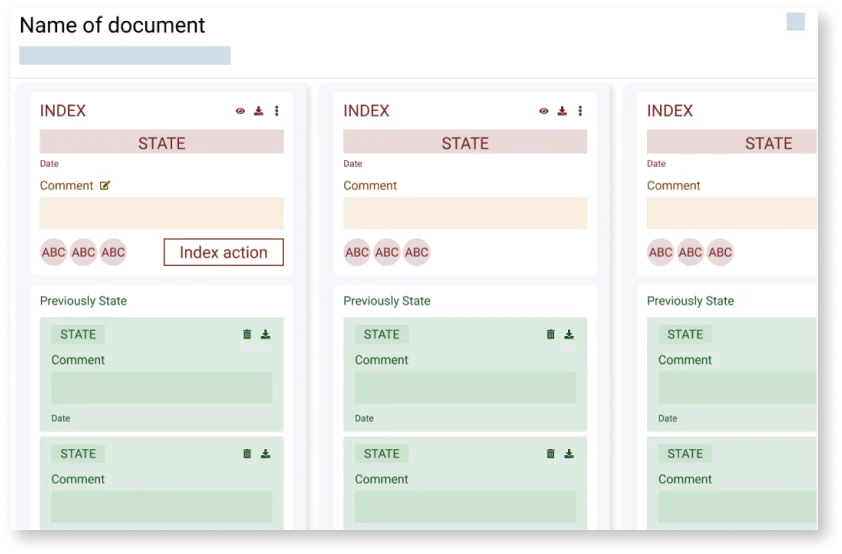Screen dimensions: 842x554
Task: Download the lower previous state in left card
Action: click(x=265, y=454)
